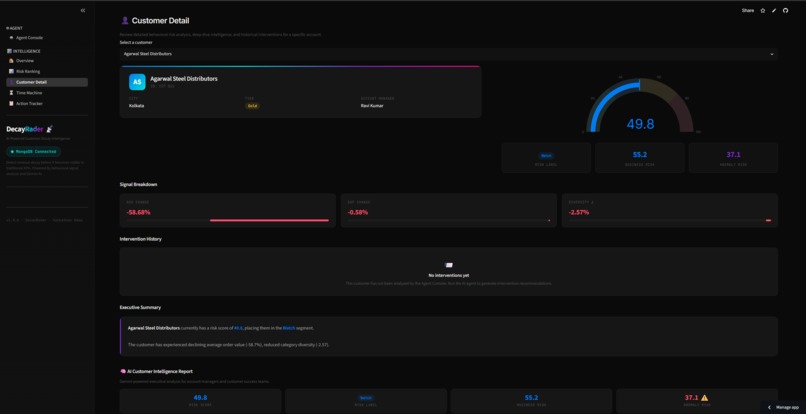Viewport: 806px width, 414px height.
Task: Click the -0.58% signal progress bar
Action: pyautogui.click(x=449, y=220)
